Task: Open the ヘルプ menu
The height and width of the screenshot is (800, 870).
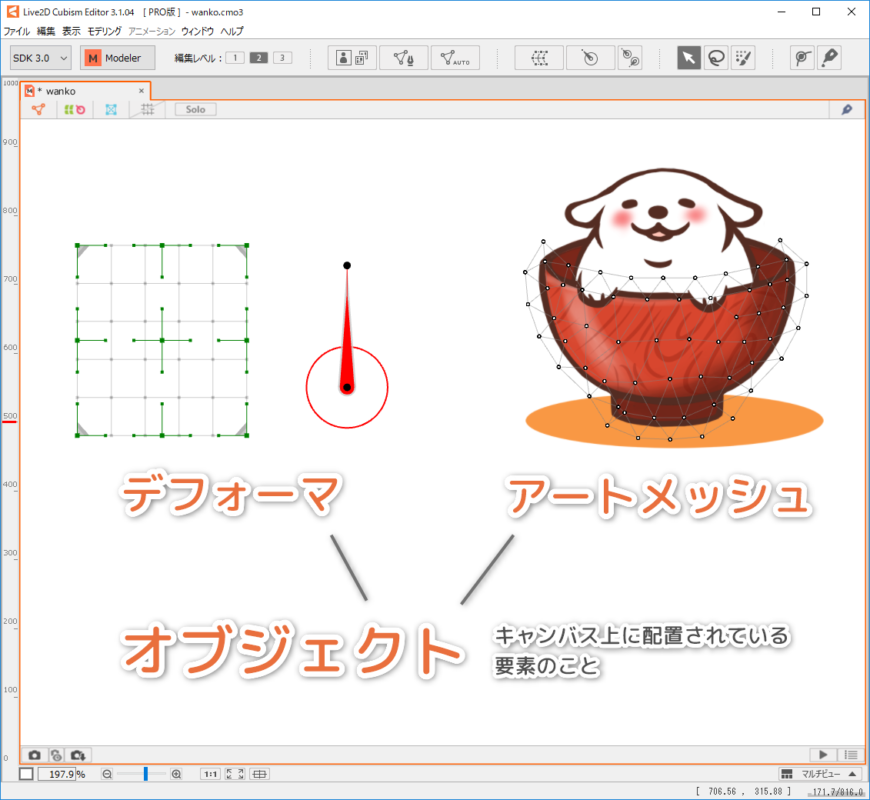Action: (232, 31)
